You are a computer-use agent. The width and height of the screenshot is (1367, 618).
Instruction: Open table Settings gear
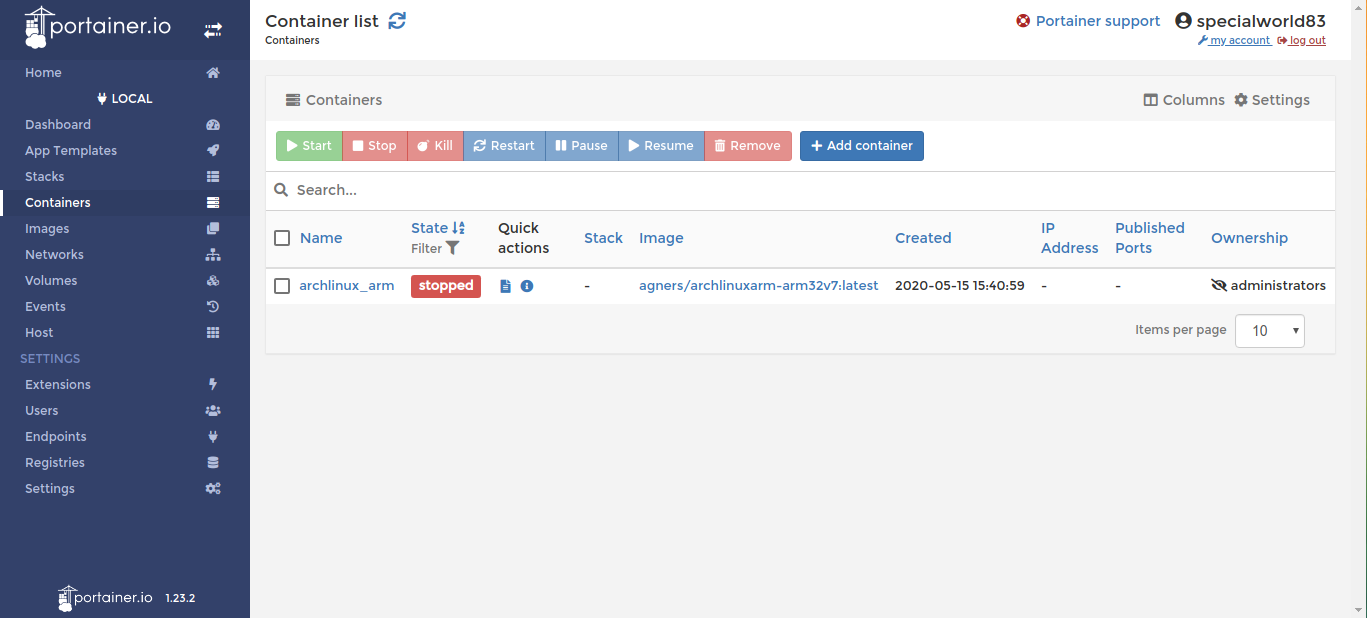(1271, 100)
